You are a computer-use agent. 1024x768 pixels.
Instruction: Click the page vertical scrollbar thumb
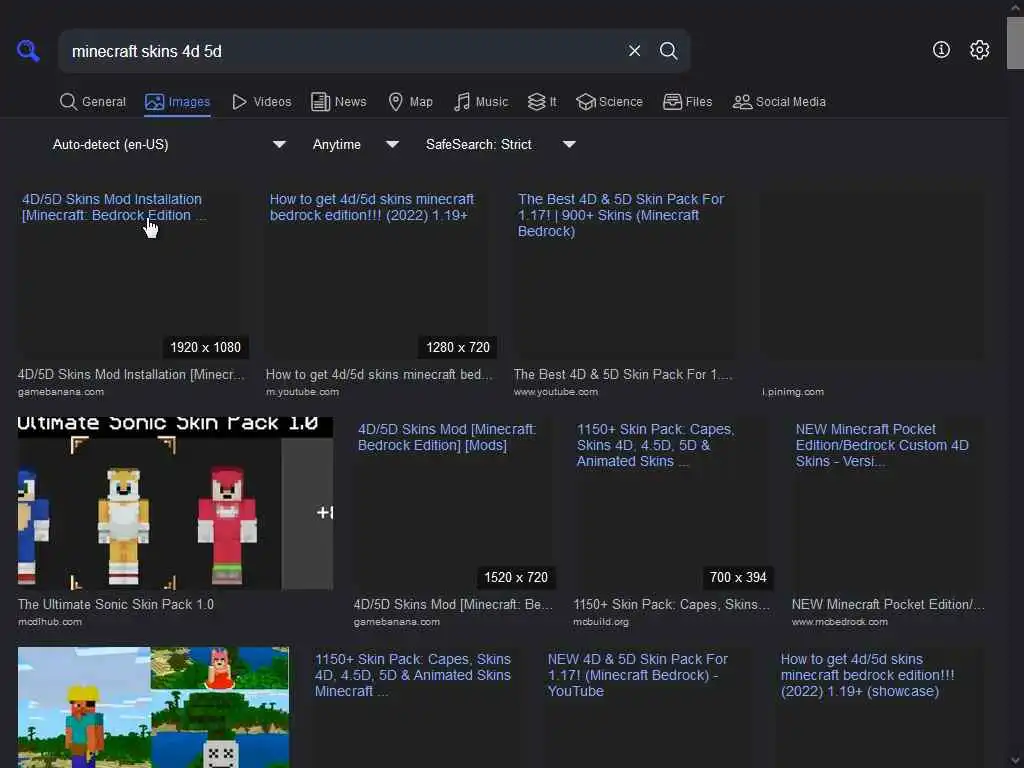tap(1015, 42)
